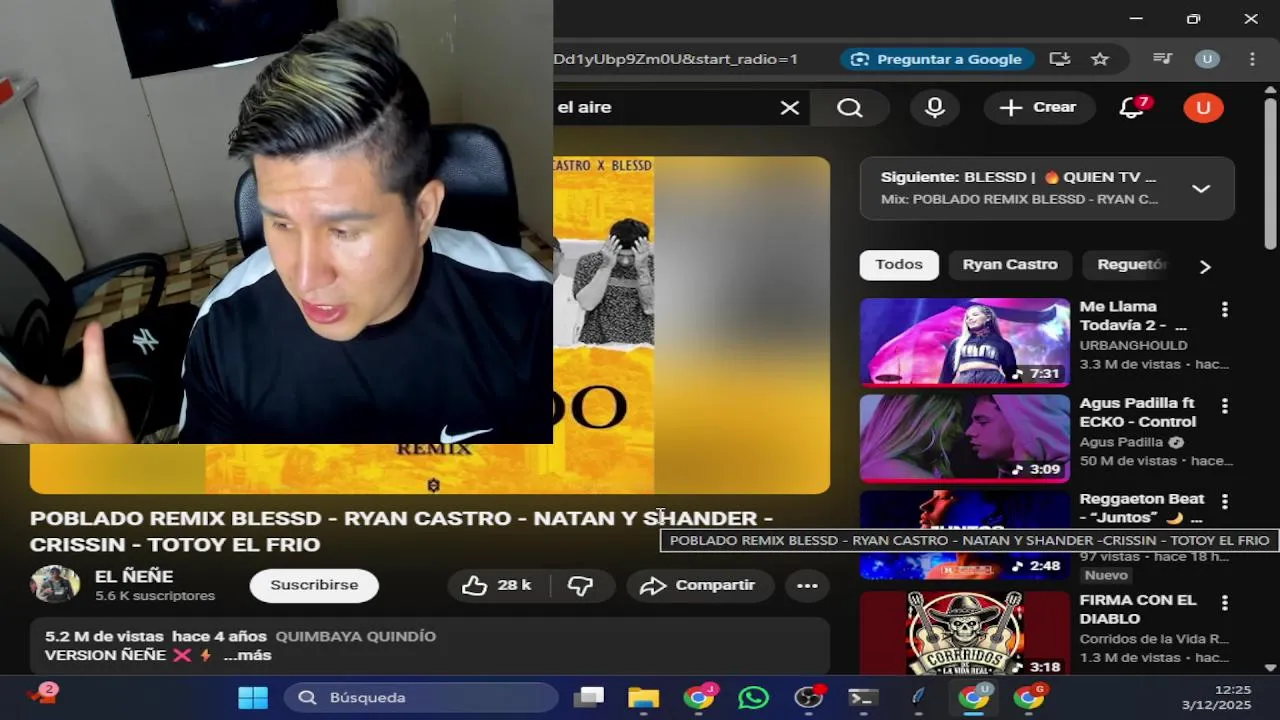
Task: Open Reggaeton Beat Juntos video title
Action: coord(1142,508)
